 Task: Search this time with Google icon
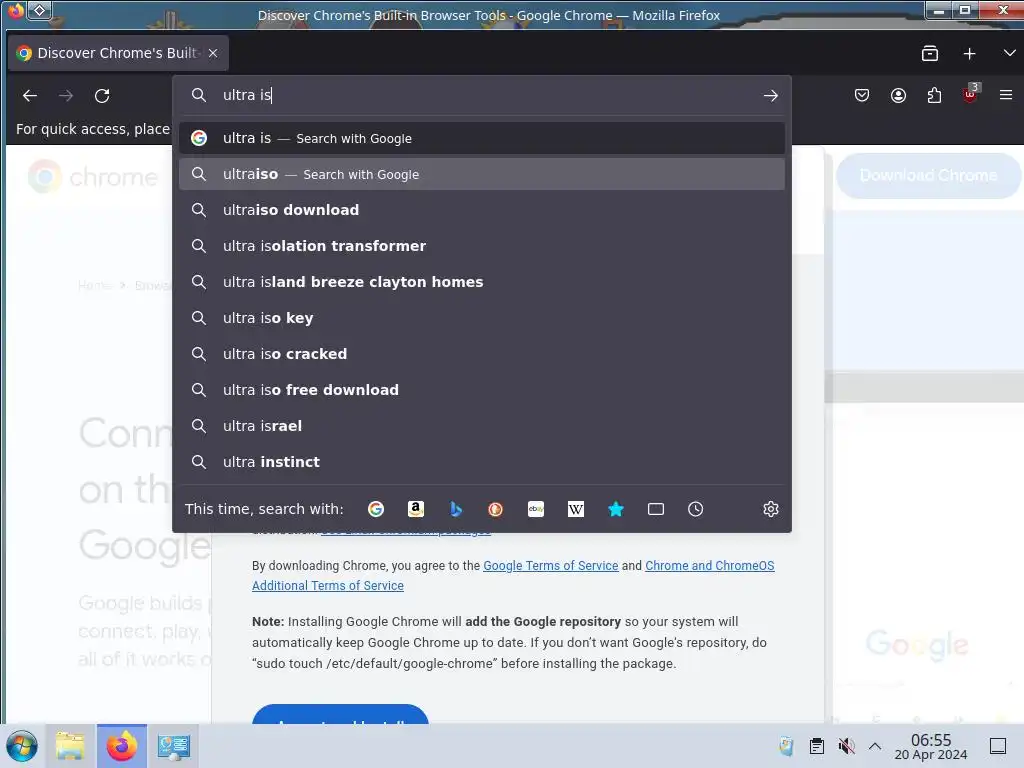pos(376,509)
